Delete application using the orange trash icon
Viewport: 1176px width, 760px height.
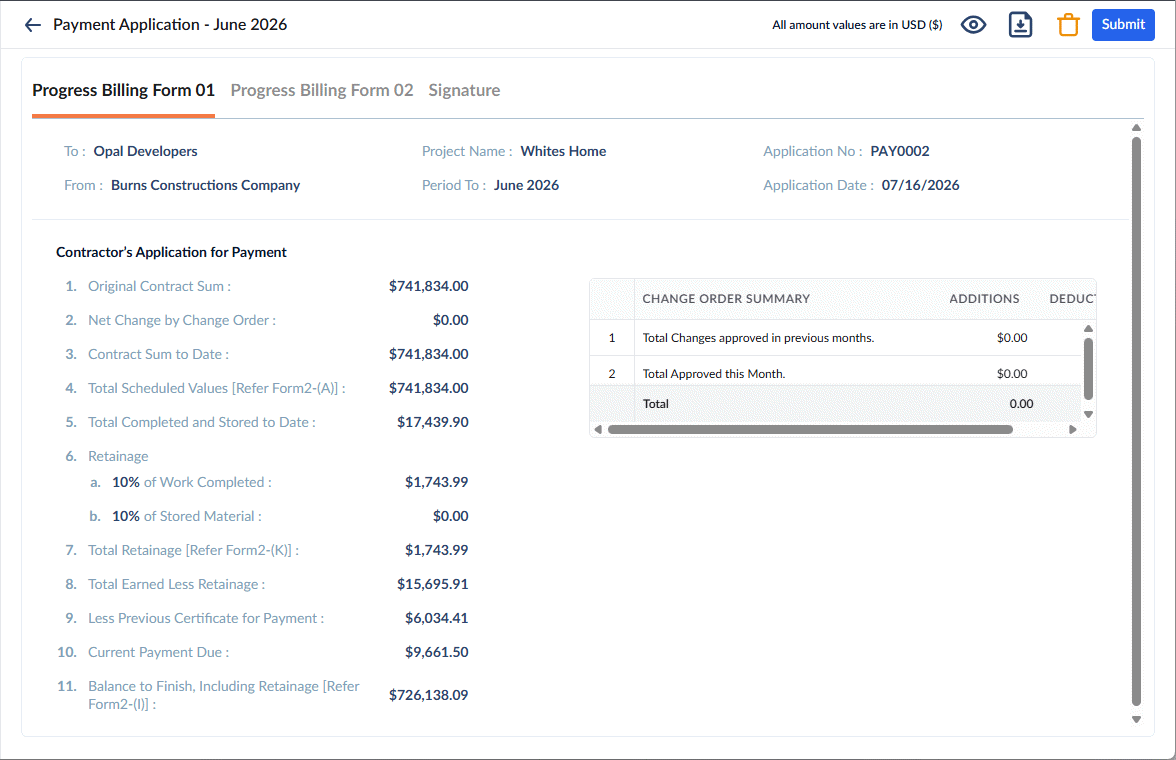pos(1068,25)
